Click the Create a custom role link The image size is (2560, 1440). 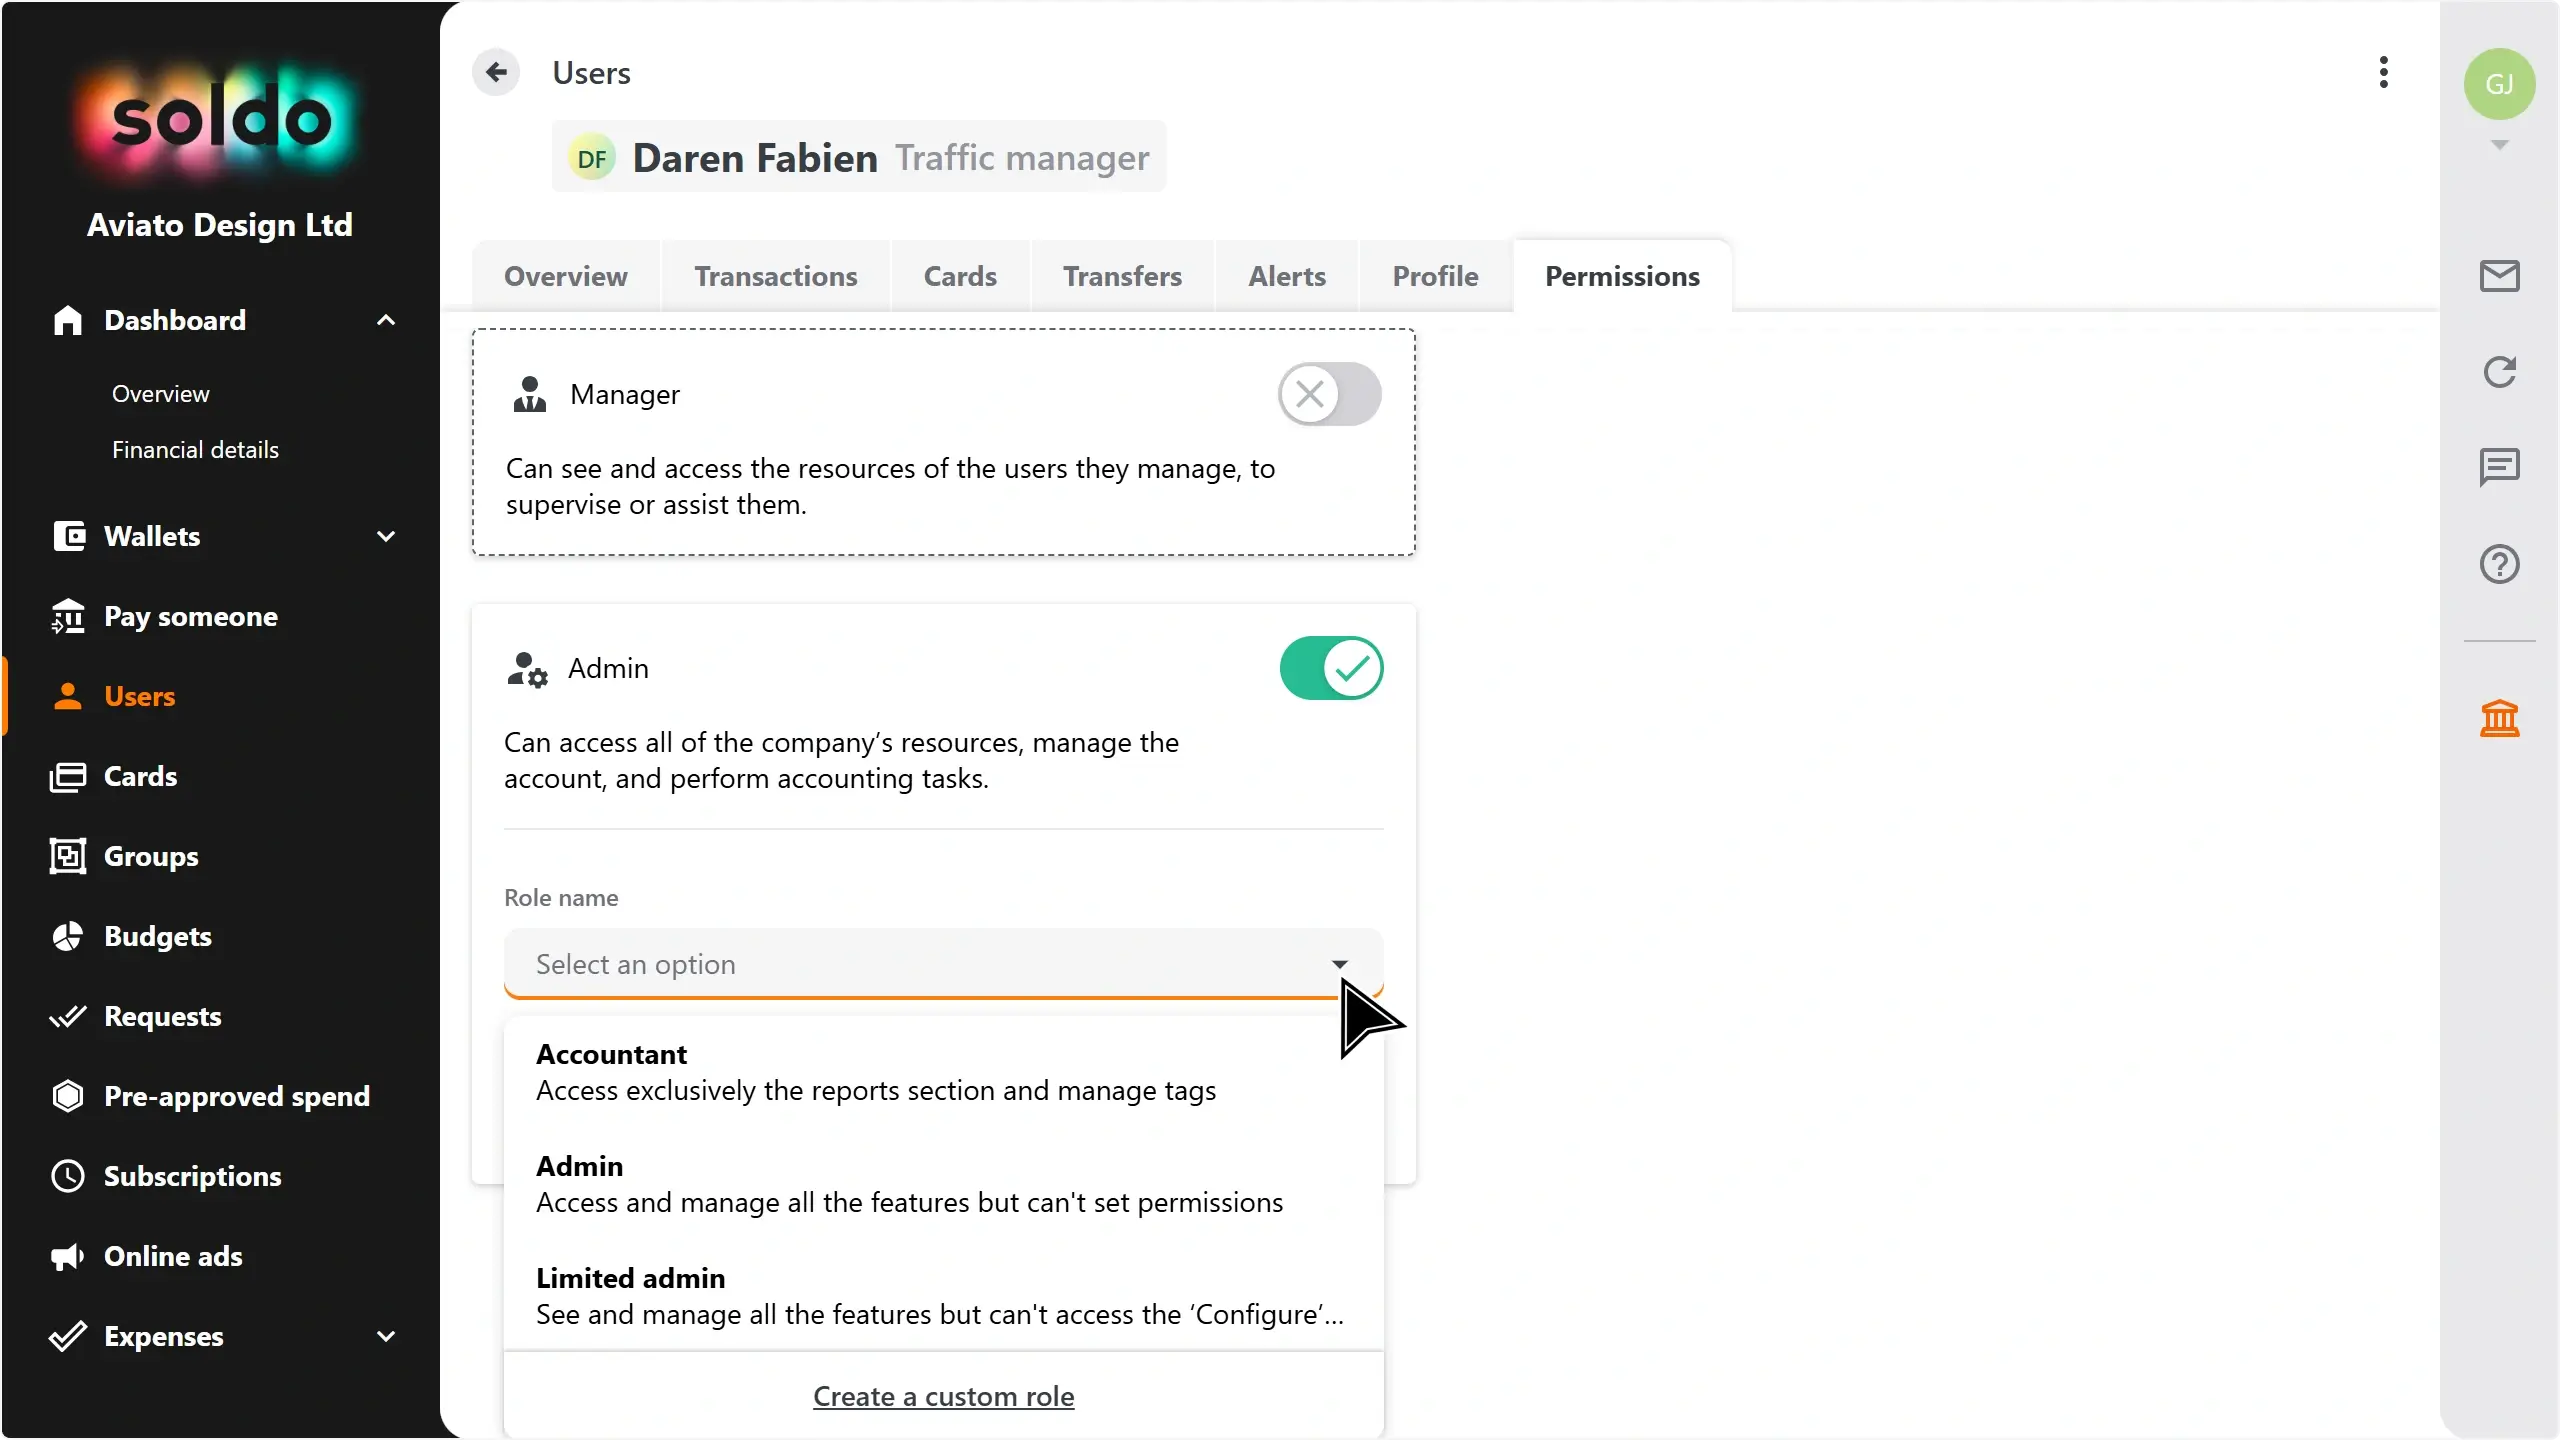click(943, 1396)
